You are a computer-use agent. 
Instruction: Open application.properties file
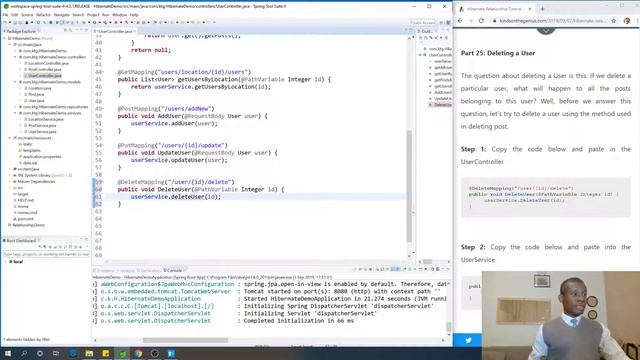[x=40, y=156]
